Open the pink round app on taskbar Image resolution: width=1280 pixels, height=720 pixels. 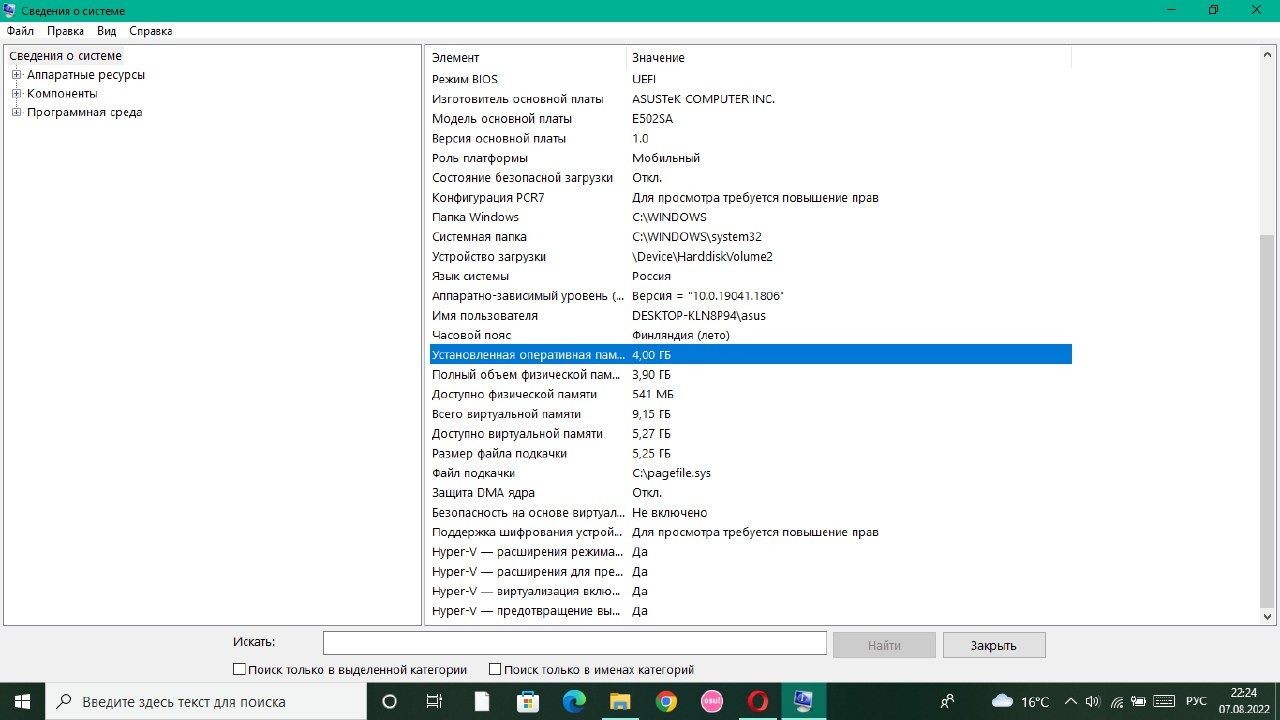pos(712,701)
